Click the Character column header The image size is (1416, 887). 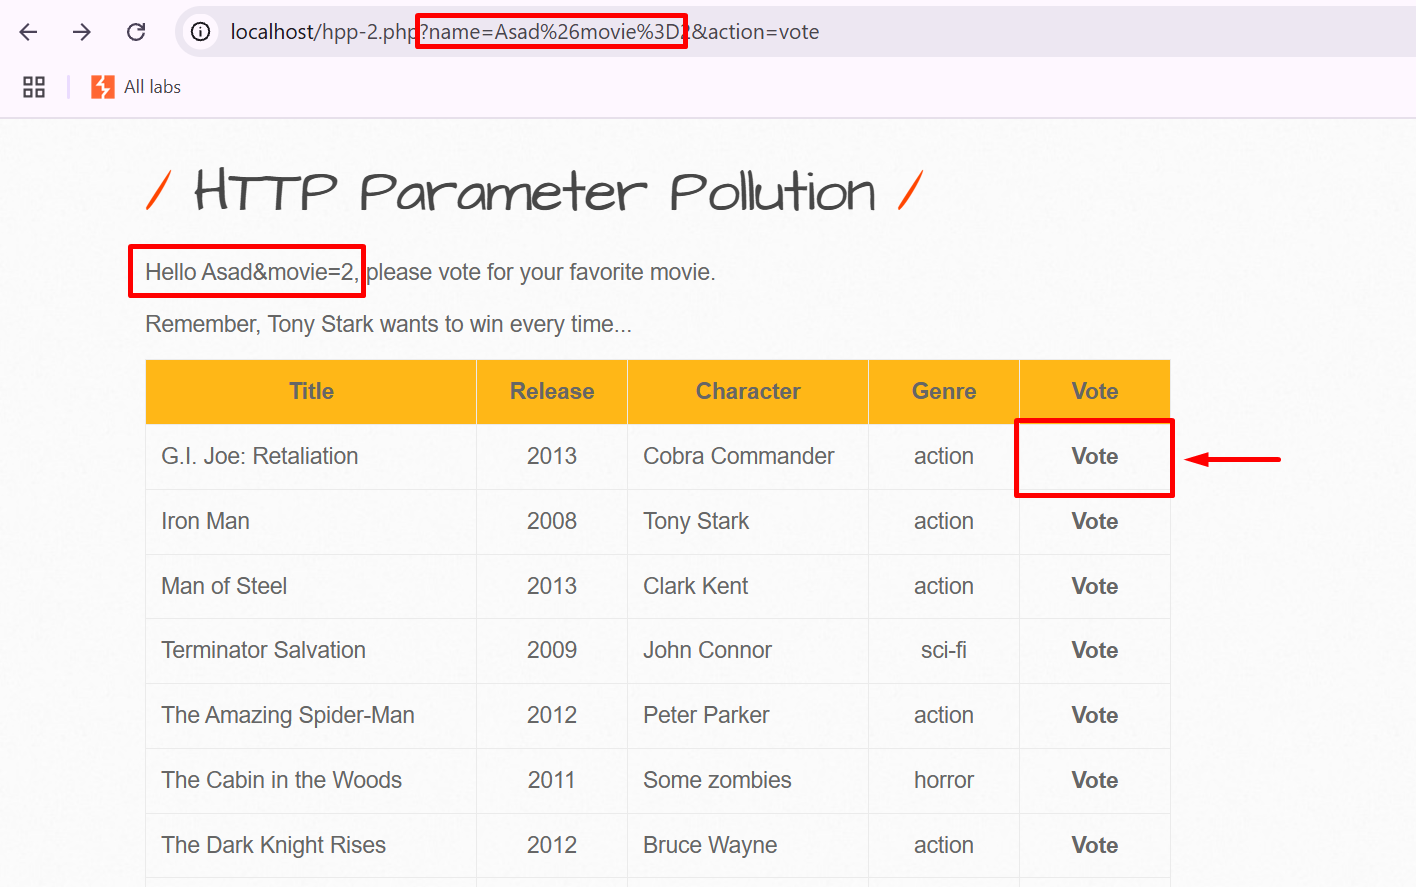coord(748,392)
